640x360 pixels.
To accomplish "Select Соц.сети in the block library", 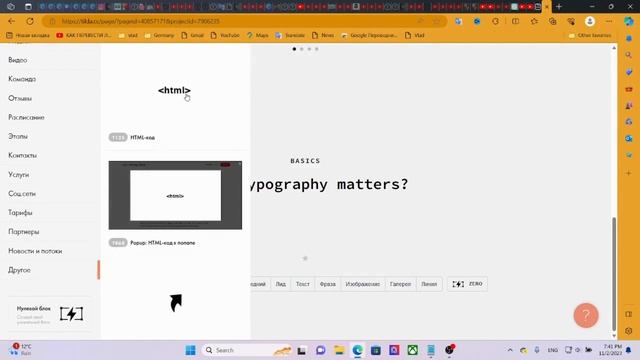I will (22, 193).
